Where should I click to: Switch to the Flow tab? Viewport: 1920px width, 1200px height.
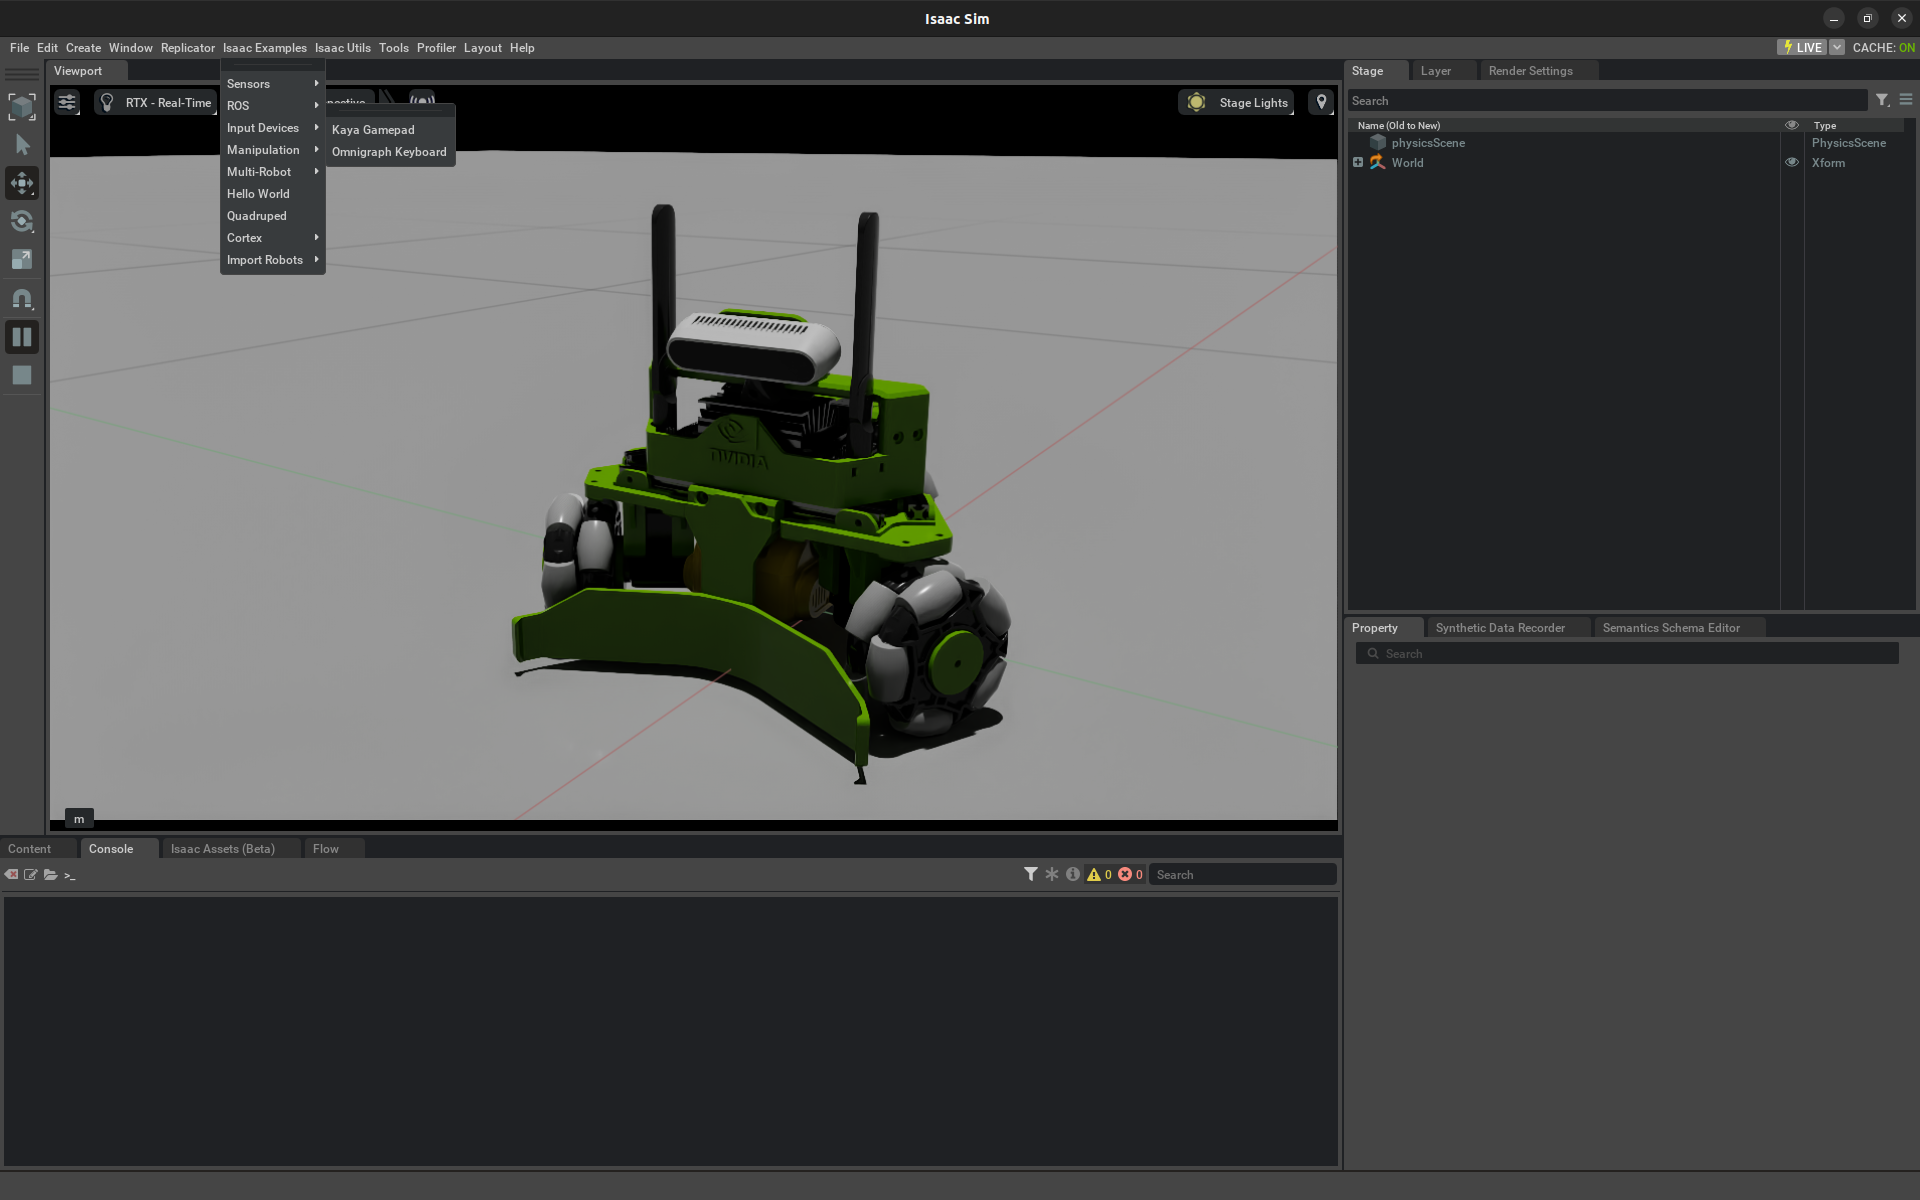pos(325,849)
